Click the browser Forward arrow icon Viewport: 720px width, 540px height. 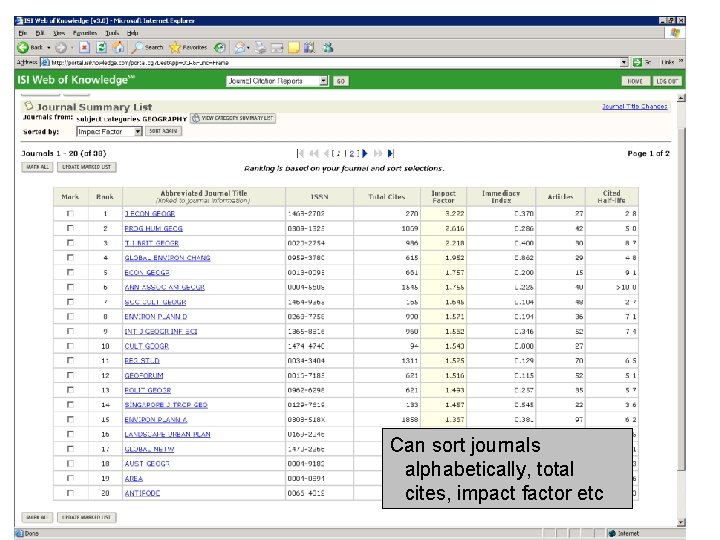click(x=61, y=47)
